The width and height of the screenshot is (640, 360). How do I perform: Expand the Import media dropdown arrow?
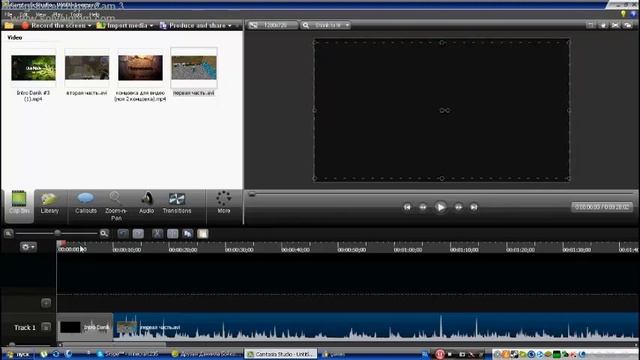(151, 26)
